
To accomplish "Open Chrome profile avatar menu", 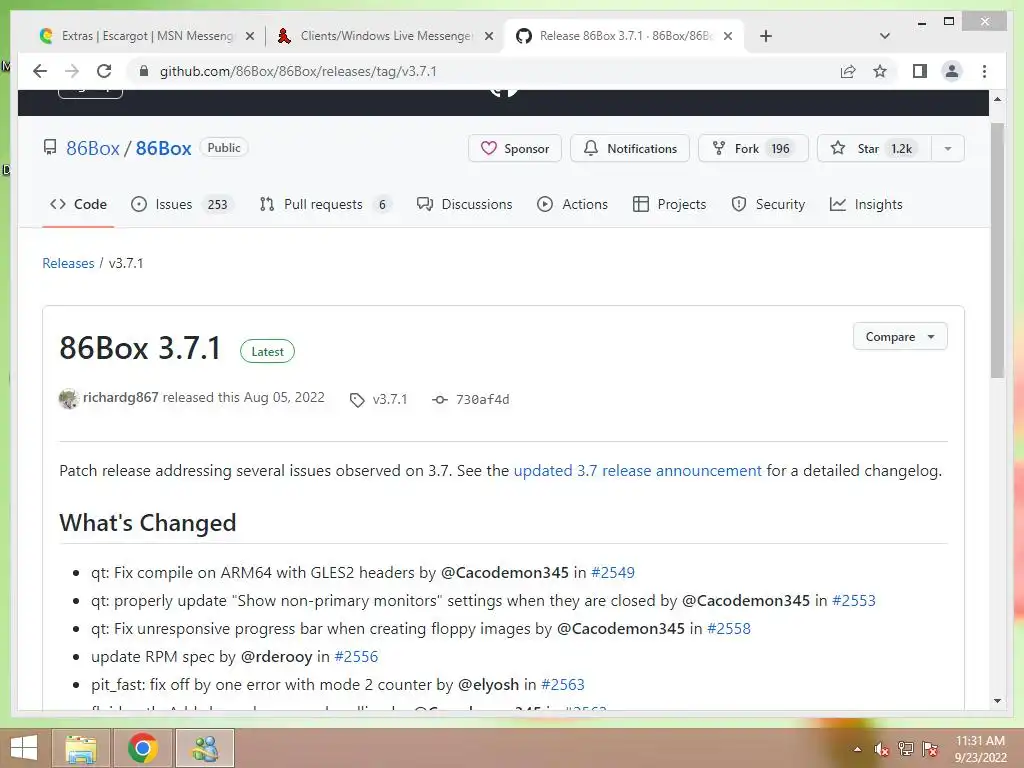I will (952, 71).
